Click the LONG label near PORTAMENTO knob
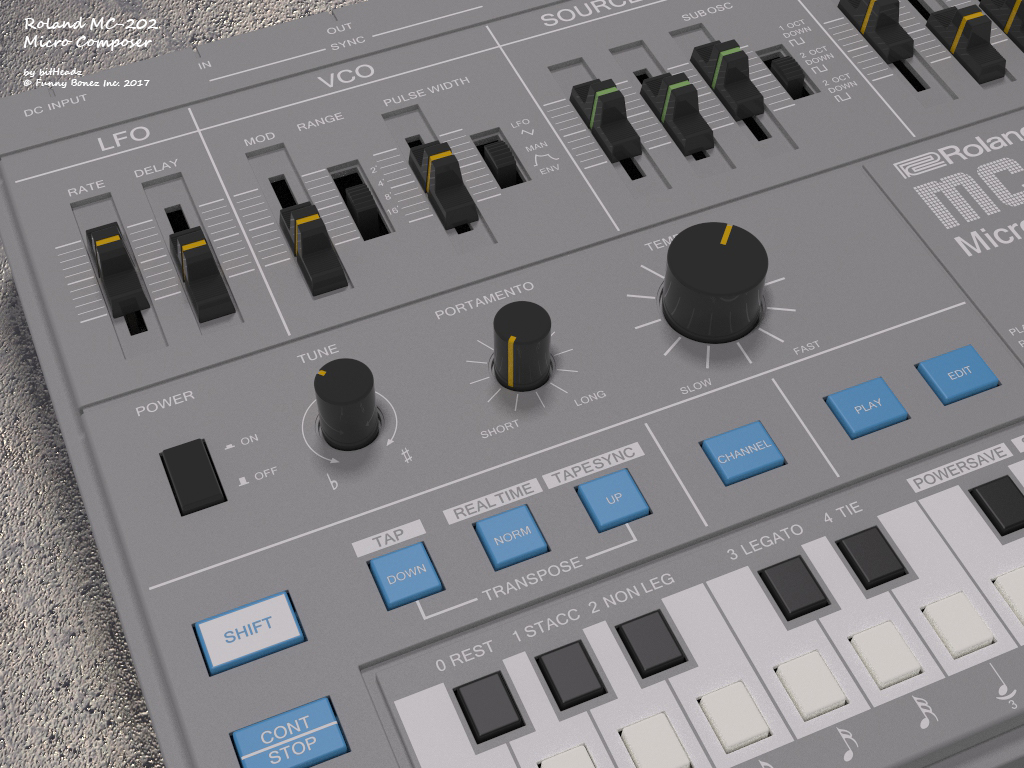The image size is (1024, 768). 590,398
